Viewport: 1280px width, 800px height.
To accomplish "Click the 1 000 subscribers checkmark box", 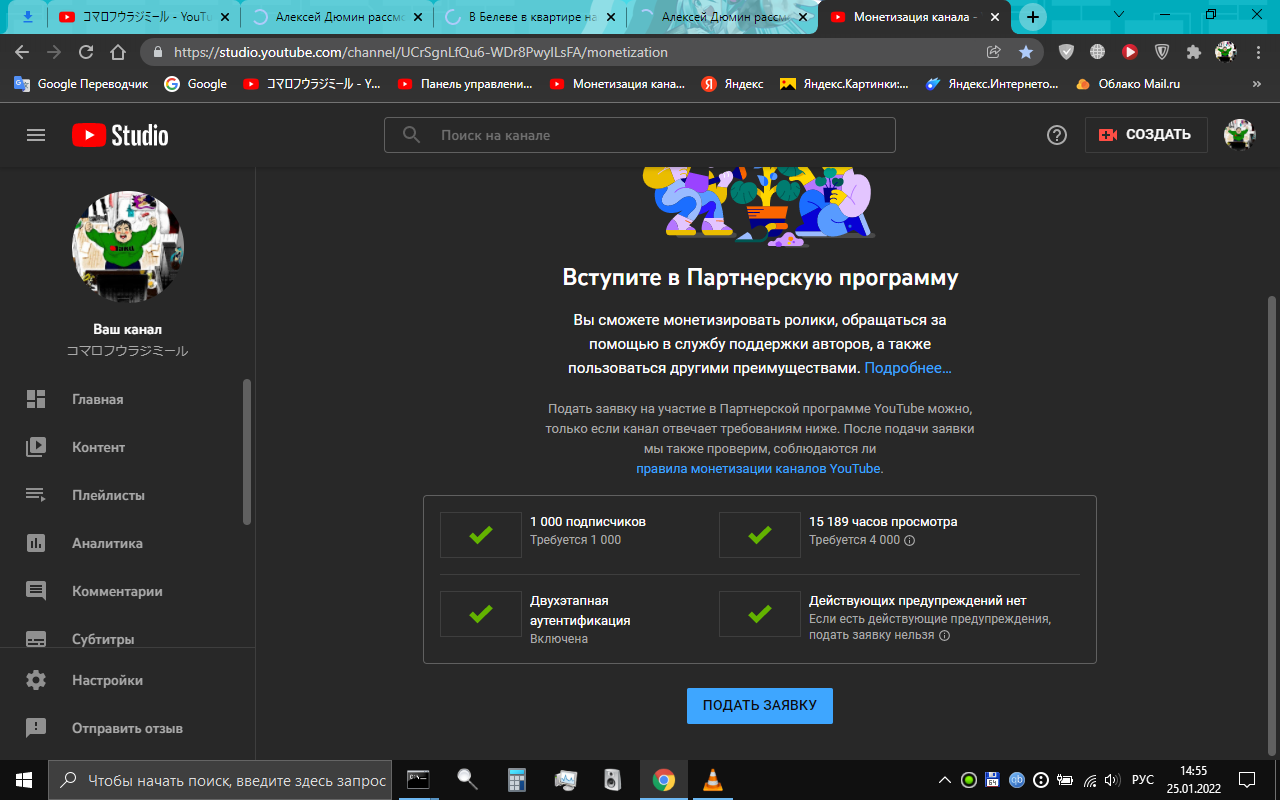I will click(481, 535).
